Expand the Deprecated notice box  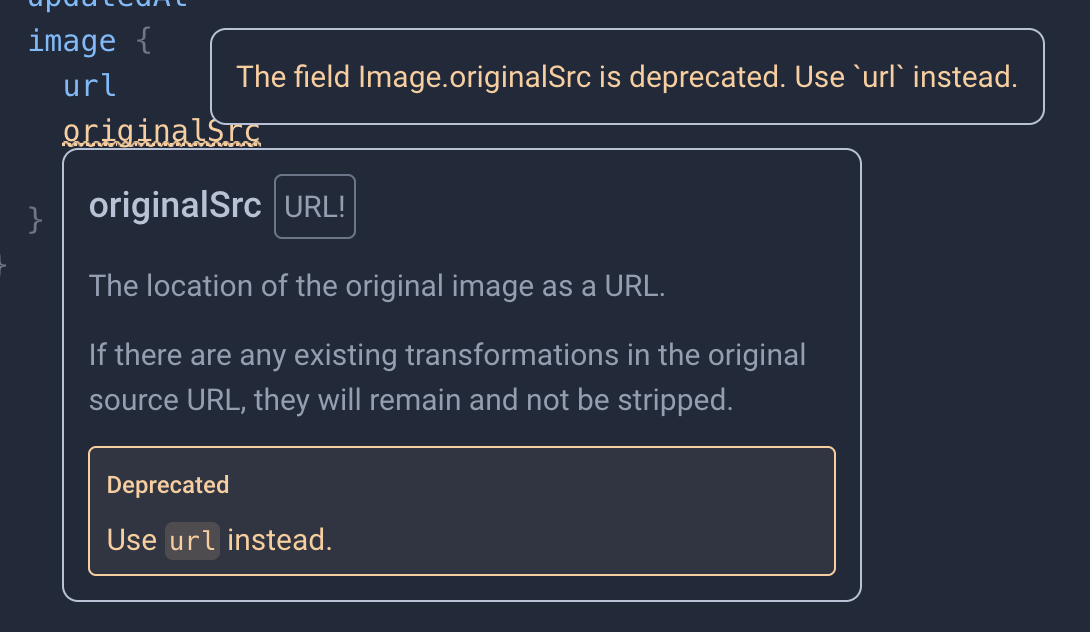461,510
